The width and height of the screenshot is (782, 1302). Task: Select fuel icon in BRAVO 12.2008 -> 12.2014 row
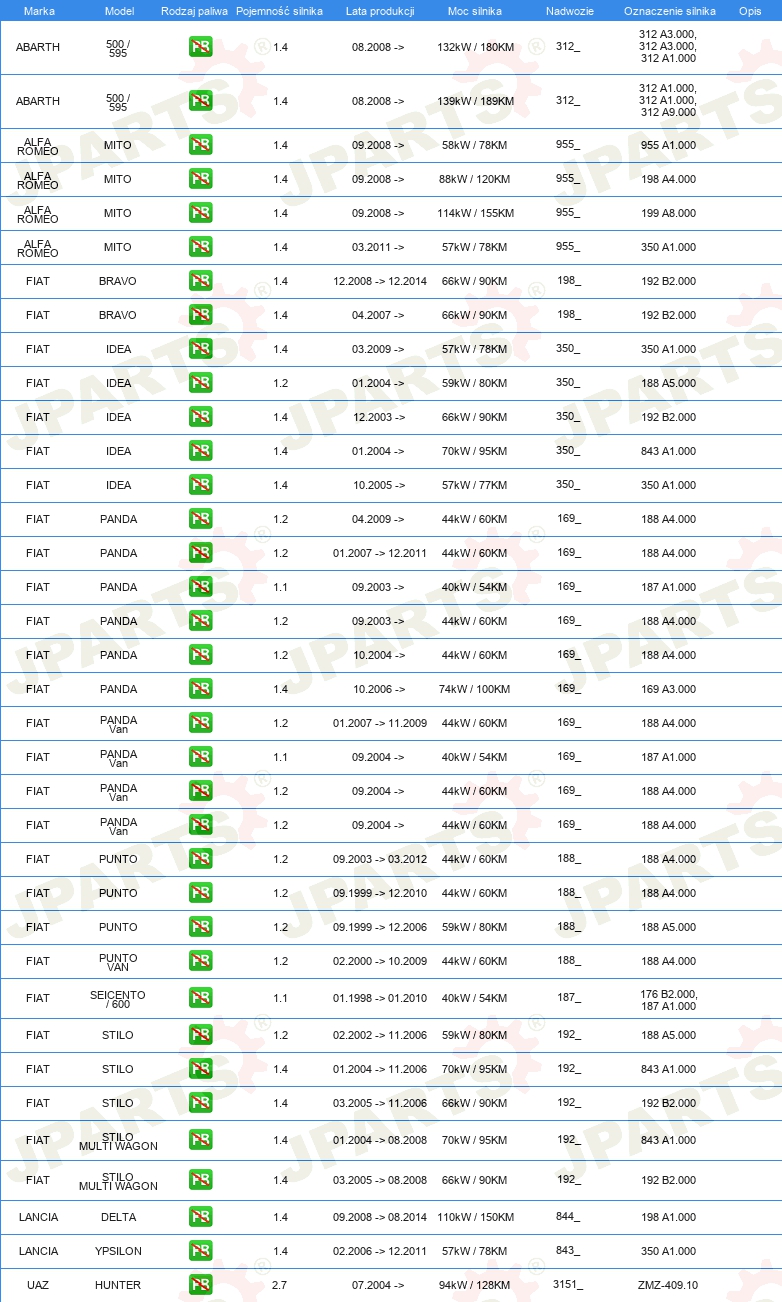tap(201, 280)
